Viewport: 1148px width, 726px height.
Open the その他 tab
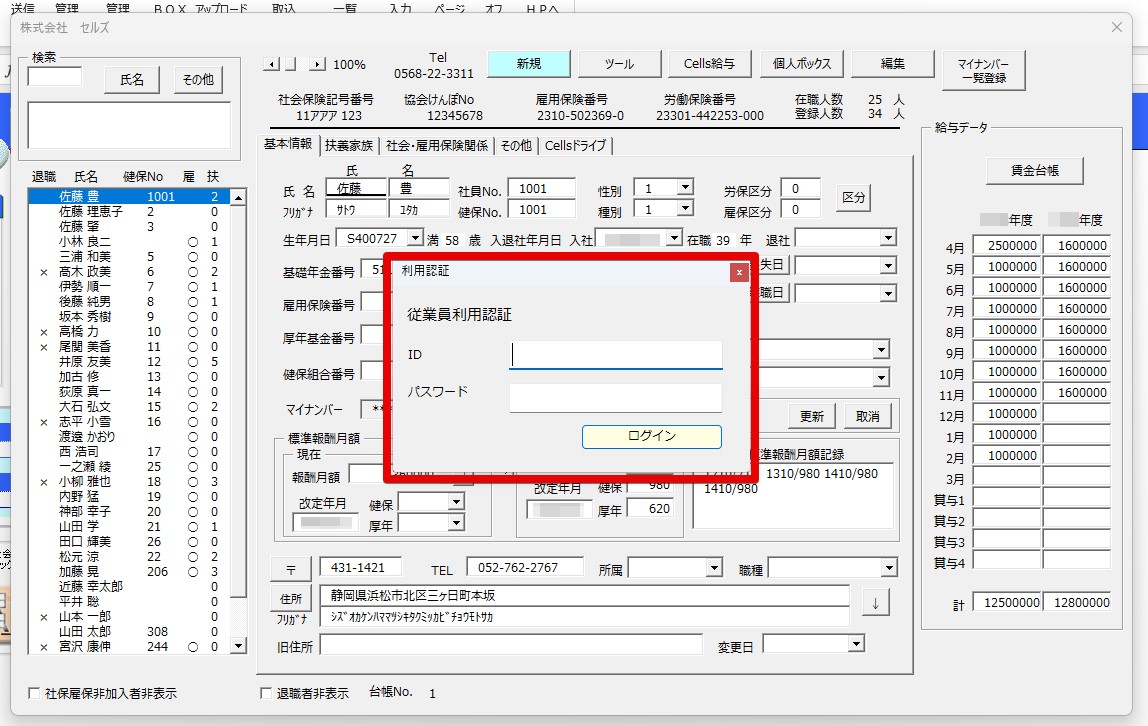click(516, 146)
